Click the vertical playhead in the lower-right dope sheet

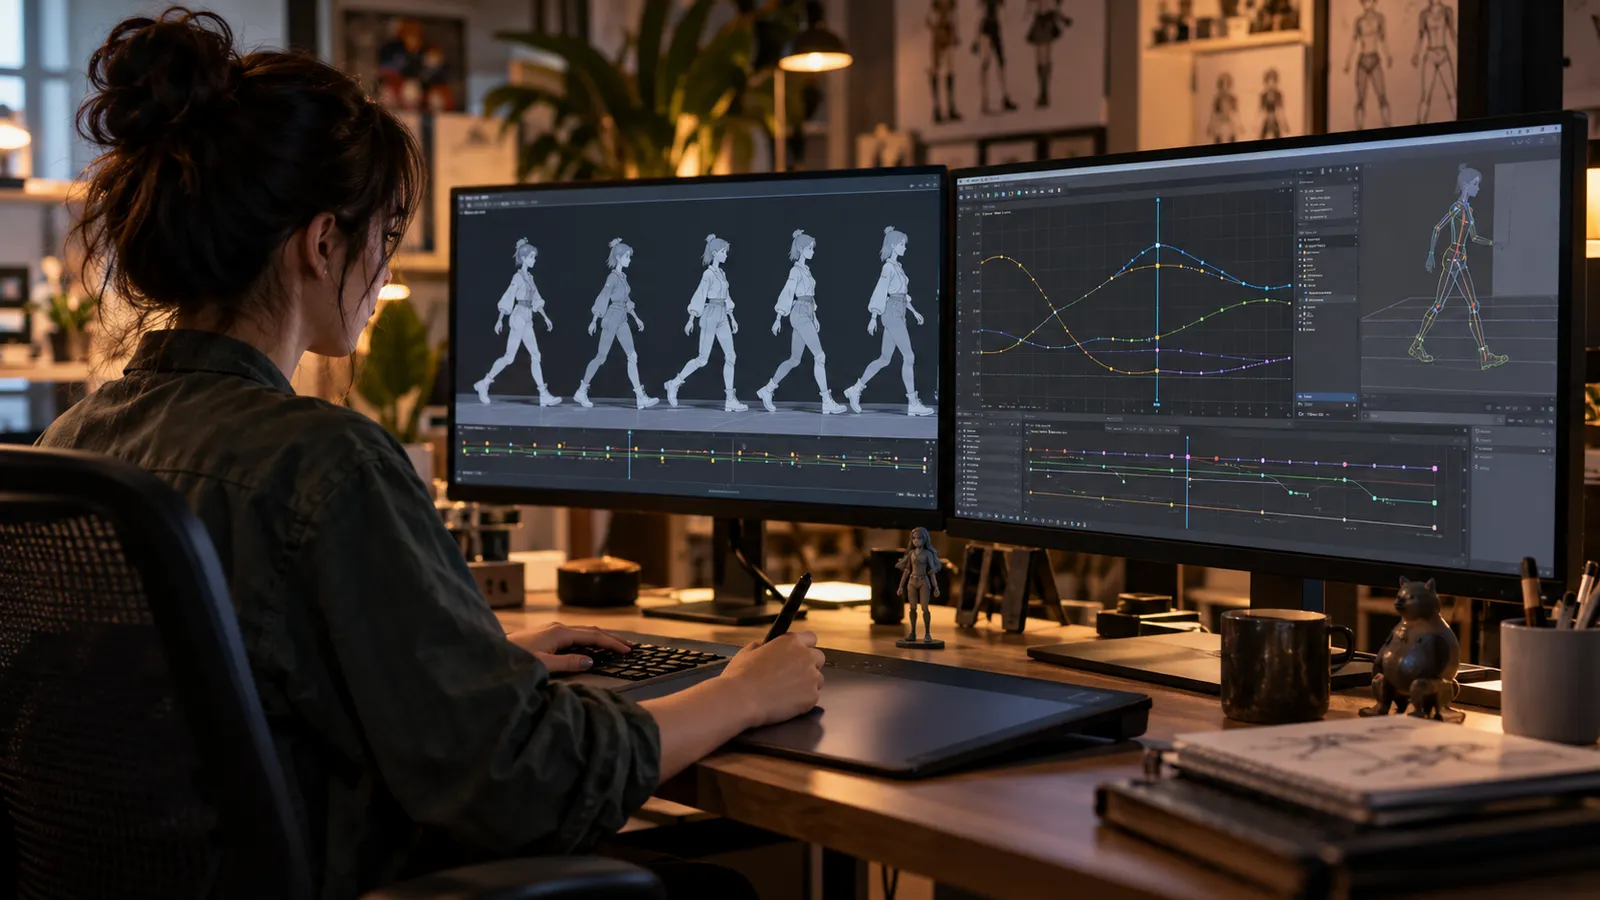coord(1187,482)
